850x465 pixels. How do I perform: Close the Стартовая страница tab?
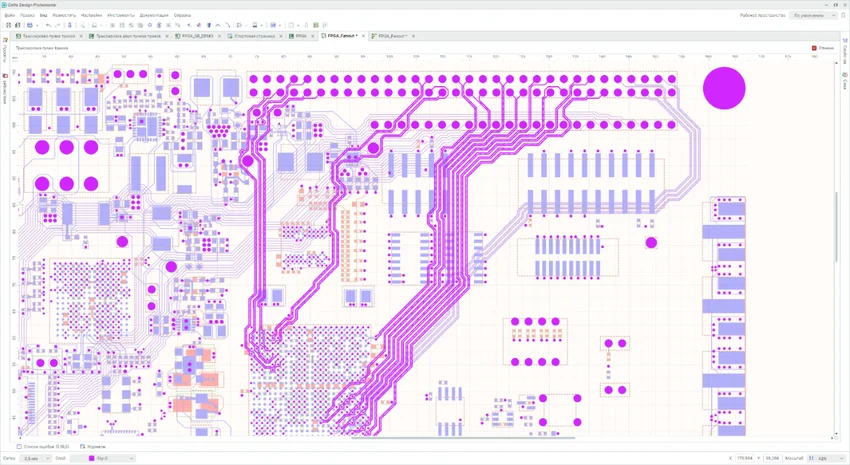281,36
